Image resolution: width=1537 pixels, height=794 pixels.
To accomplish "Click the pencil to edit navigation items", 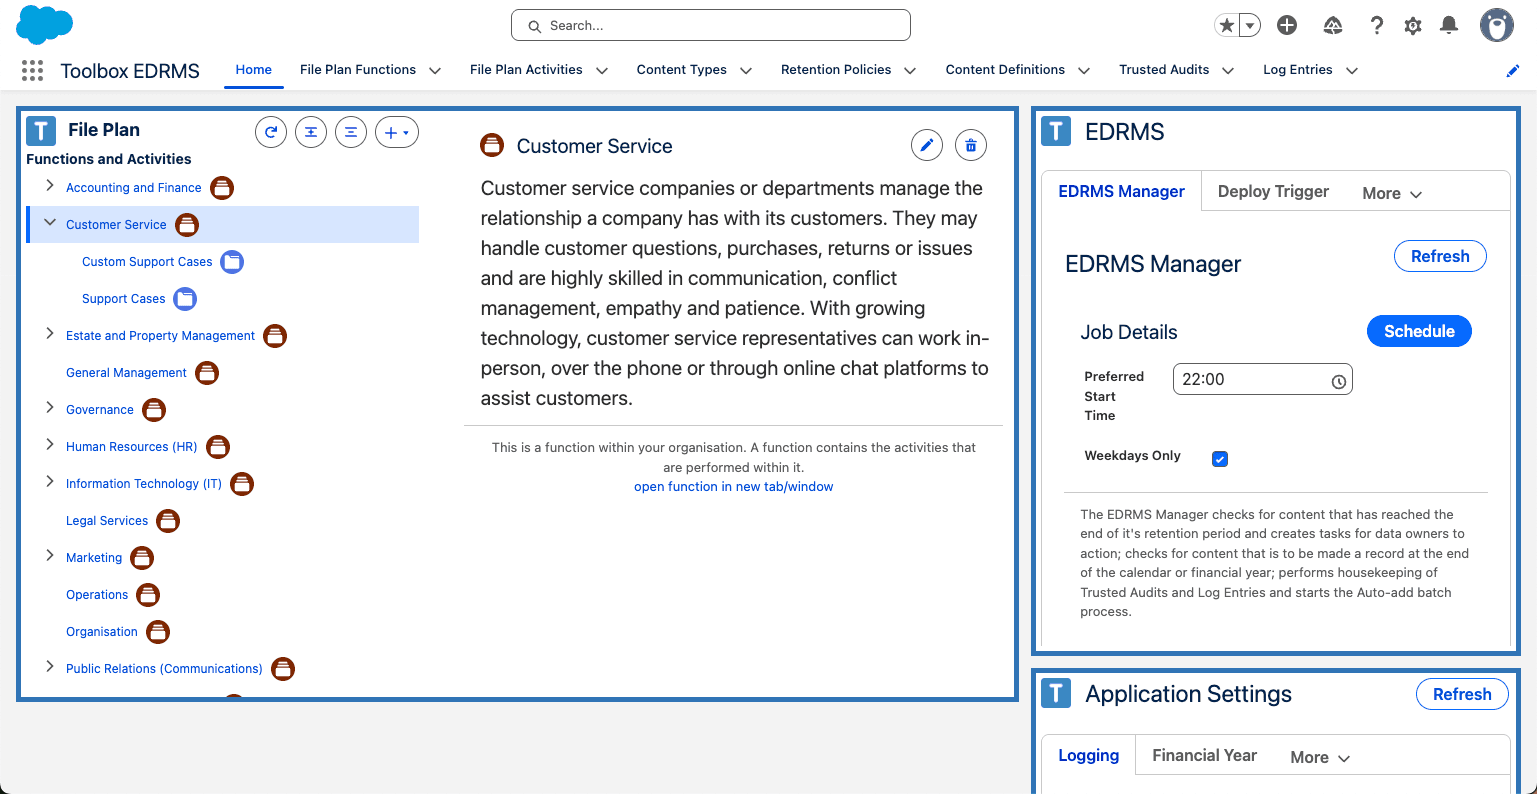I will [1513, 71].
